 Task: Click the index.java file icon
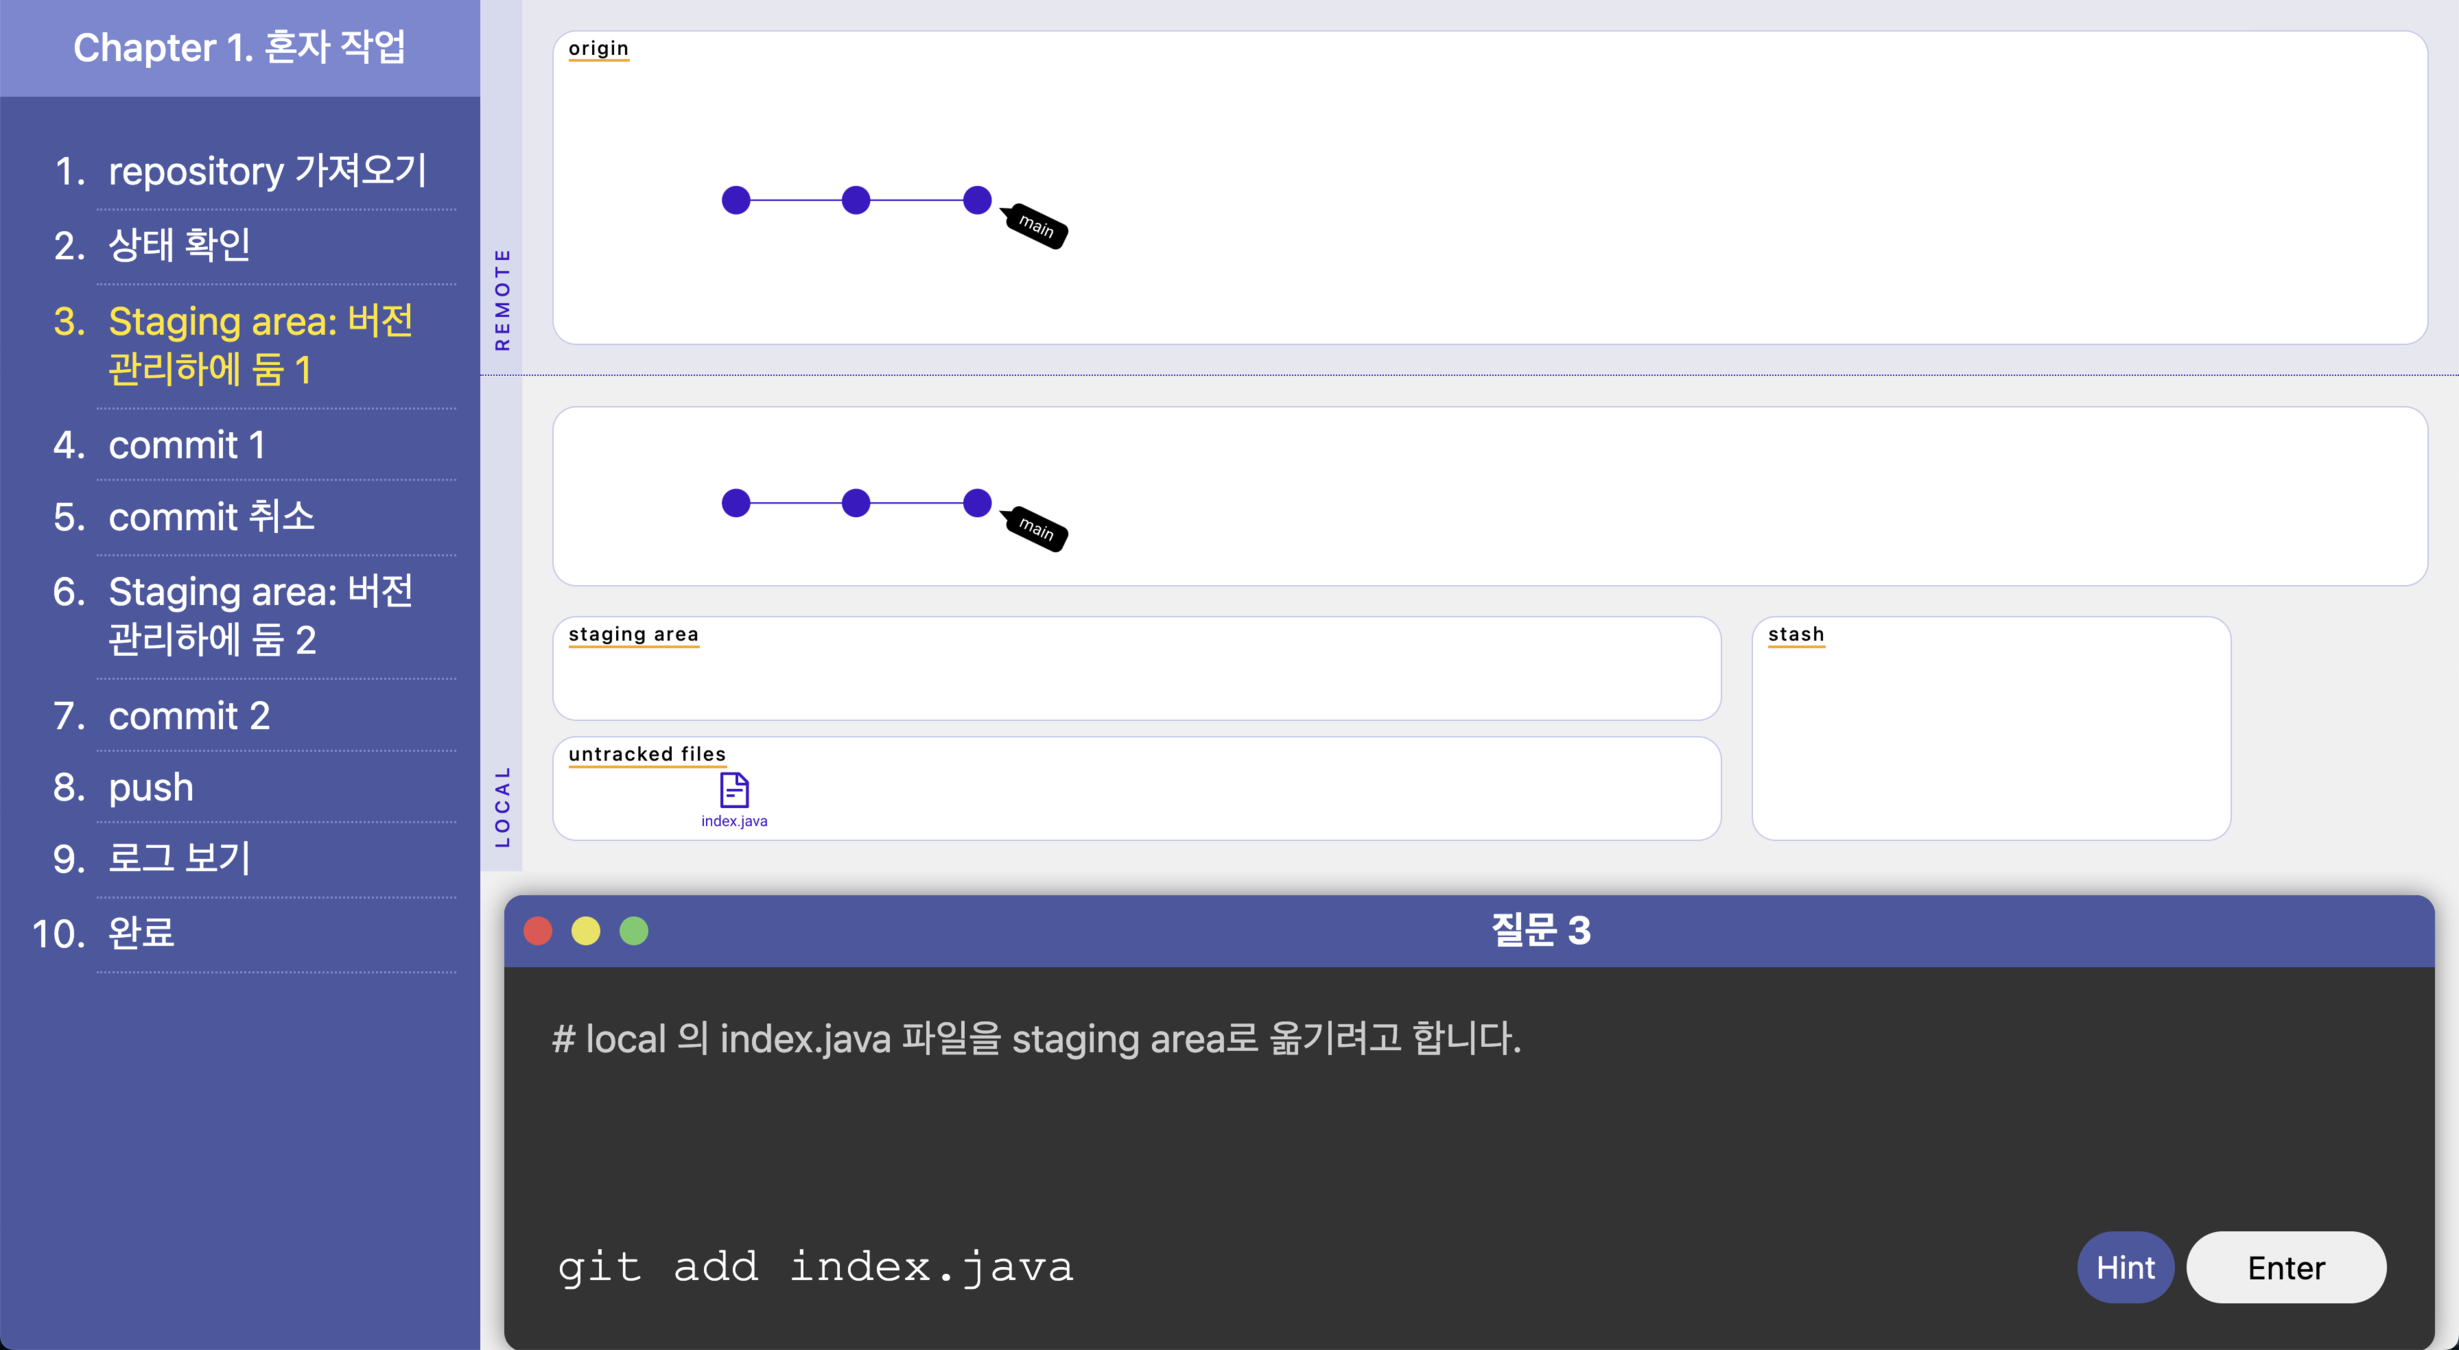coord(734,790)
